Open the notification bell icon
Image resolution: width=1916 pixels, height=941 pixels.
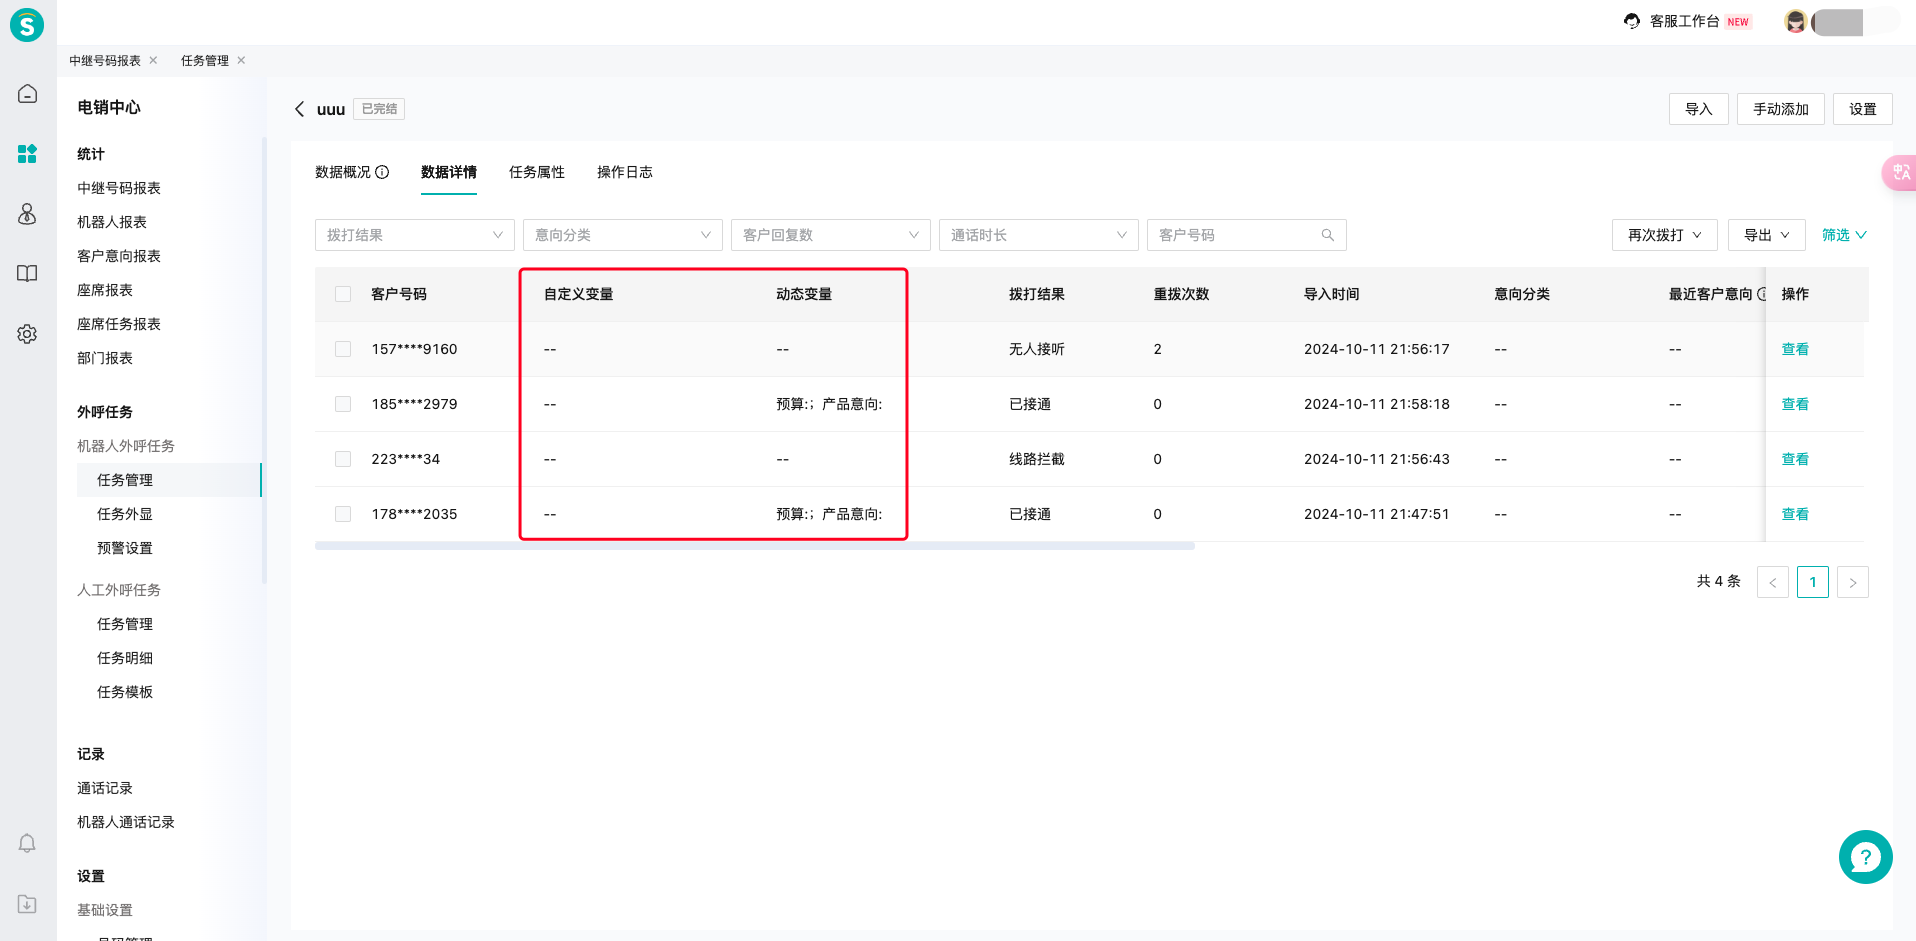(27, 844)
